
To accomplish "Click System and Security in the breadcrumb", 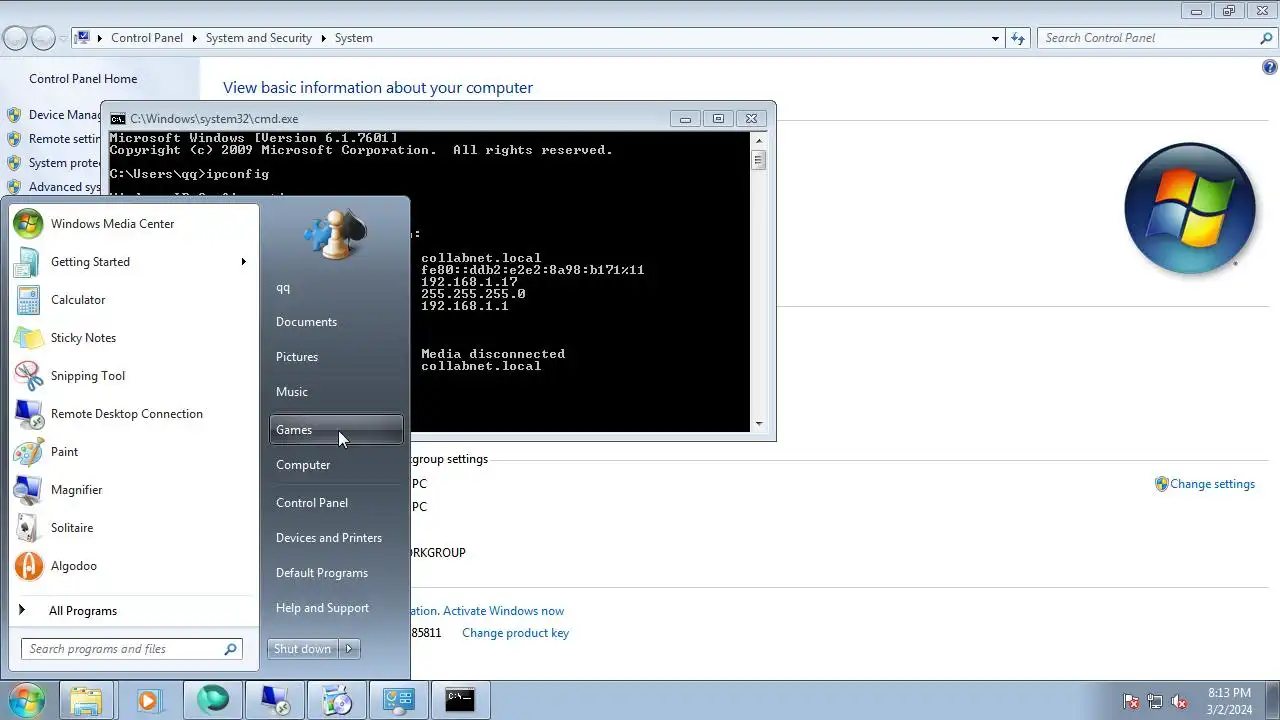I will (x=259, y=38).
